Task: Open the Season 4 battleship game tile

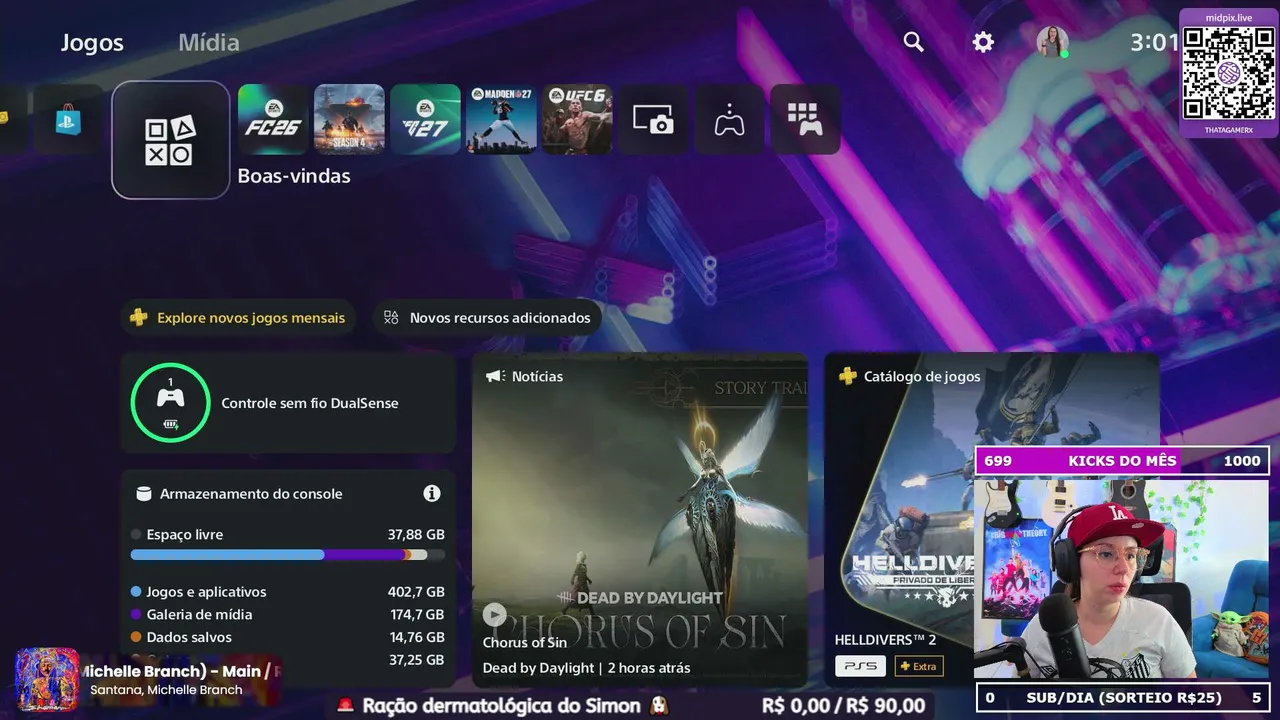Action: pyautogui.click(x=349, y=119)
